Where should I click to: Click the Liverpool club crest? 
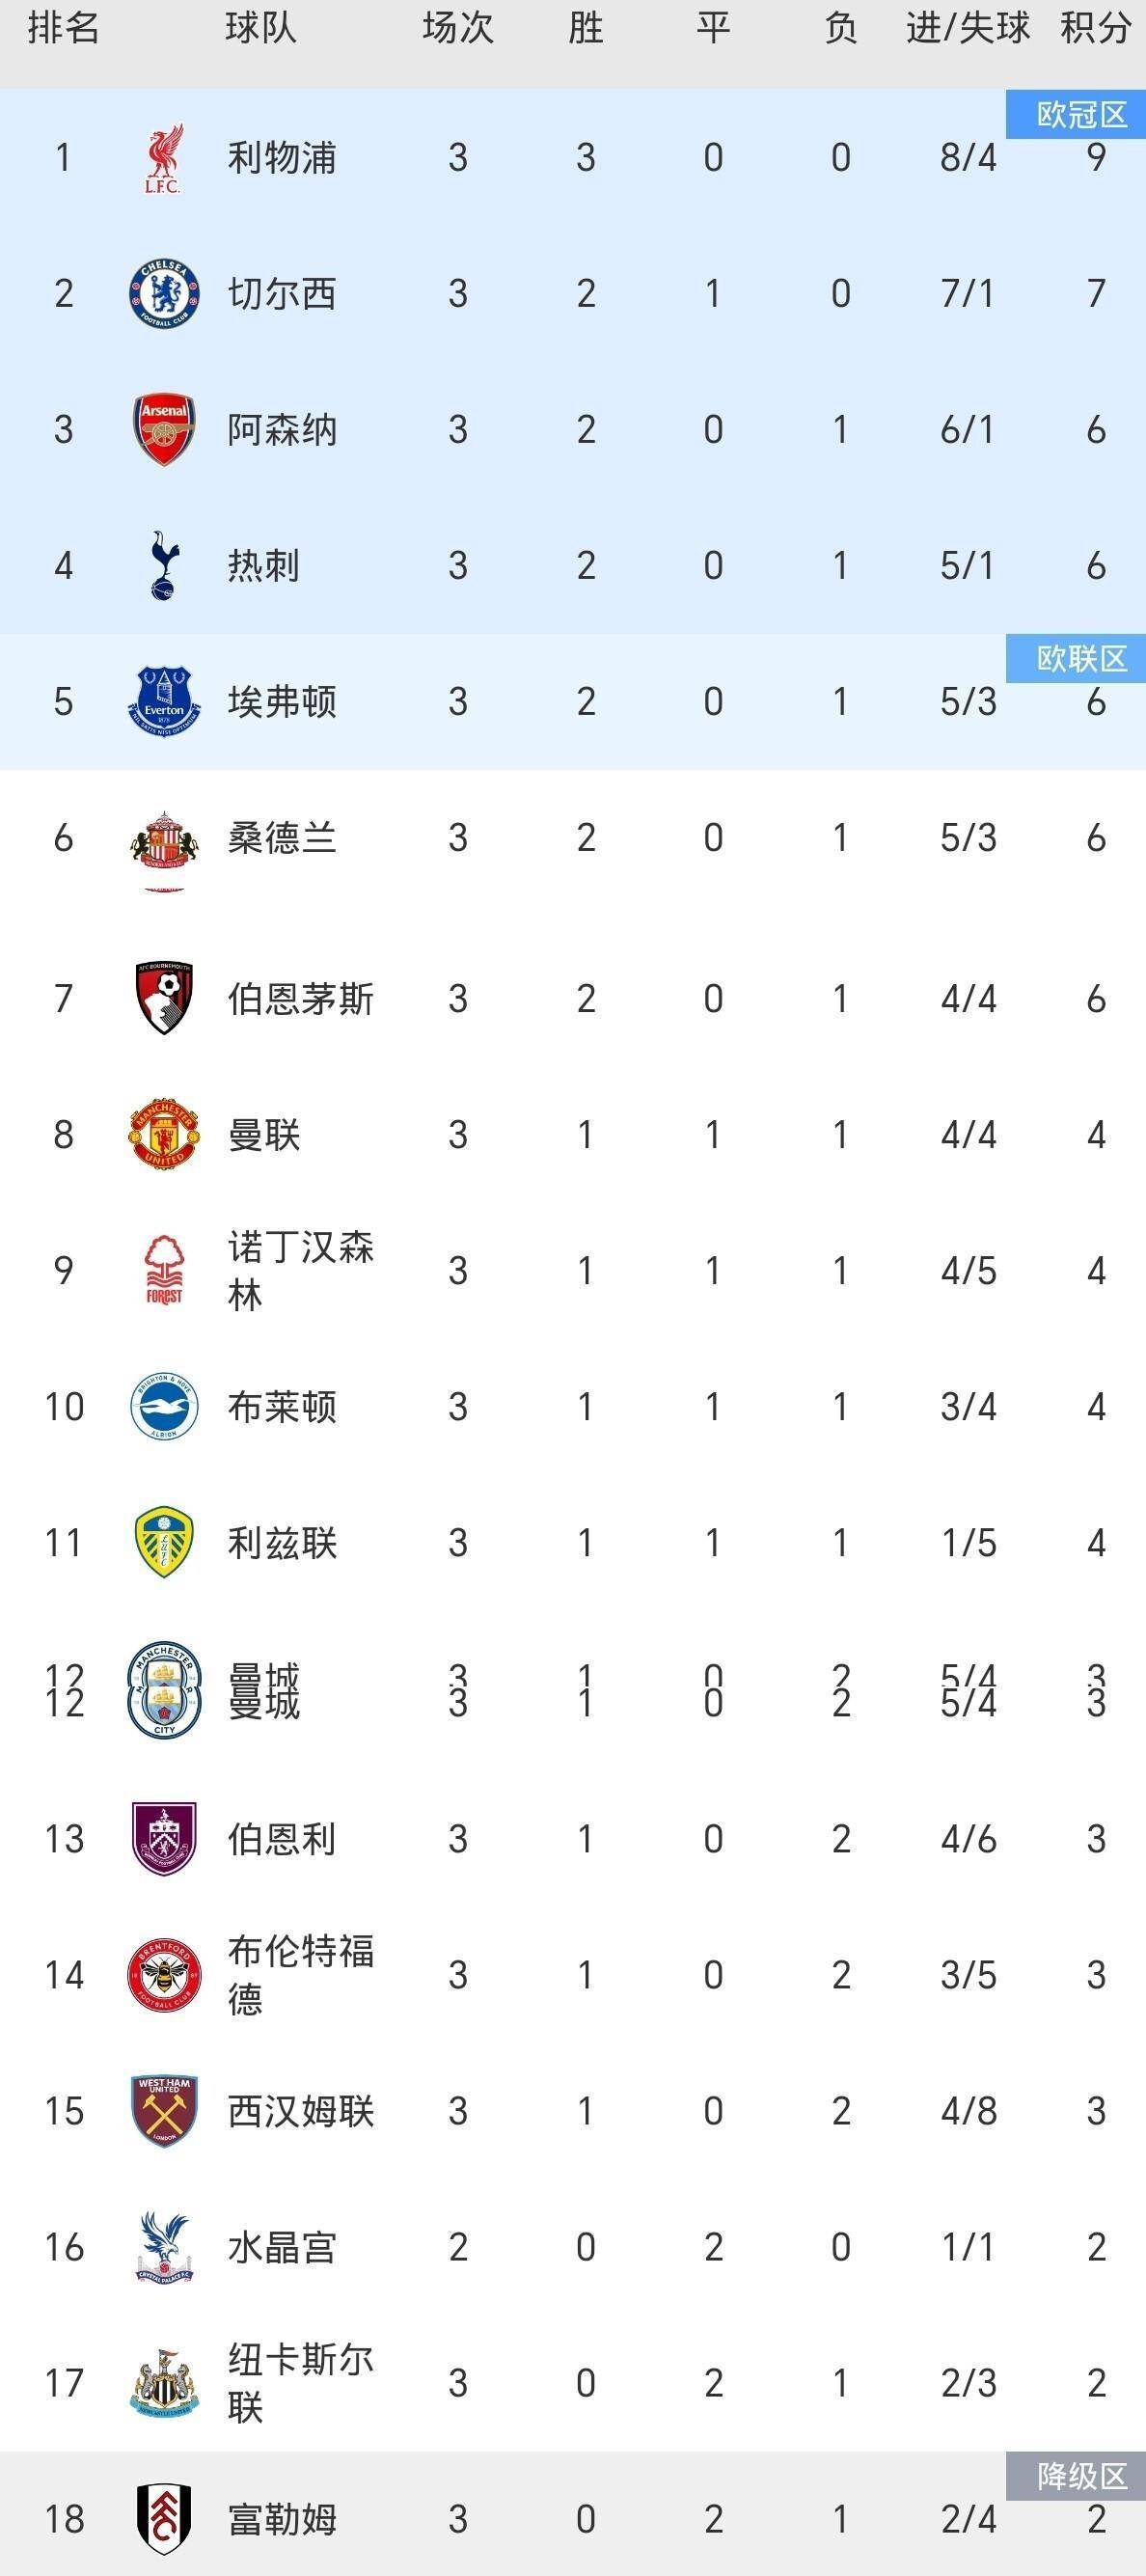tap(163, 158)
